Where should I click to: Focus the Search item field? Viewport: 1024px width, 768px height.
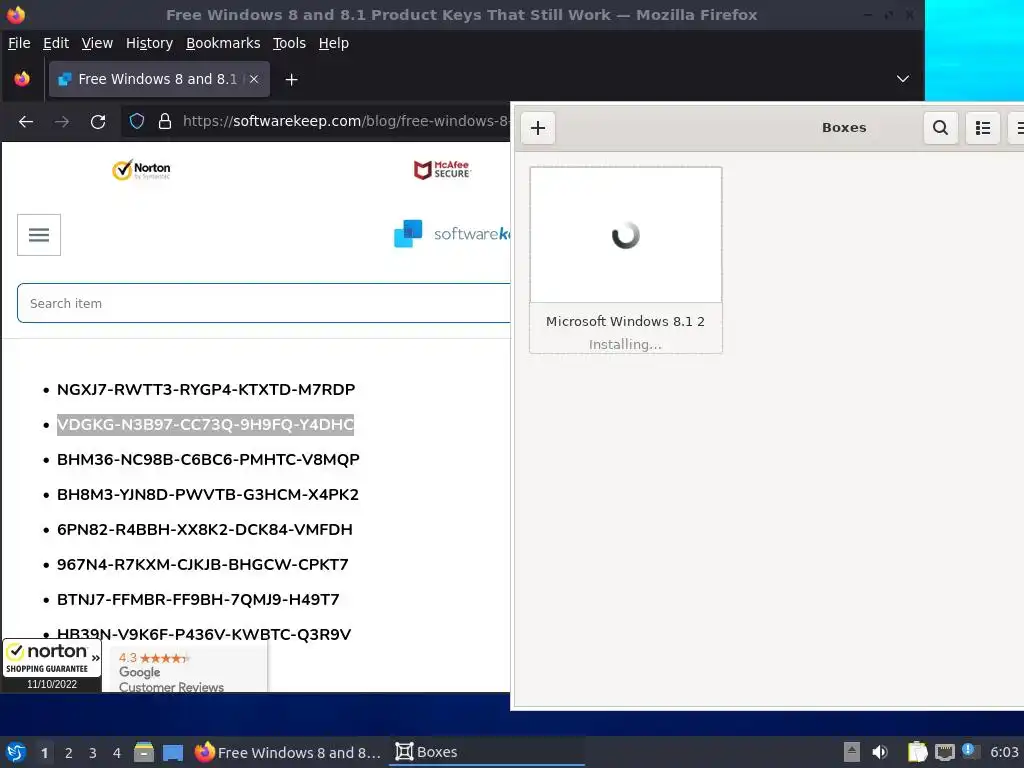[263, 303]
